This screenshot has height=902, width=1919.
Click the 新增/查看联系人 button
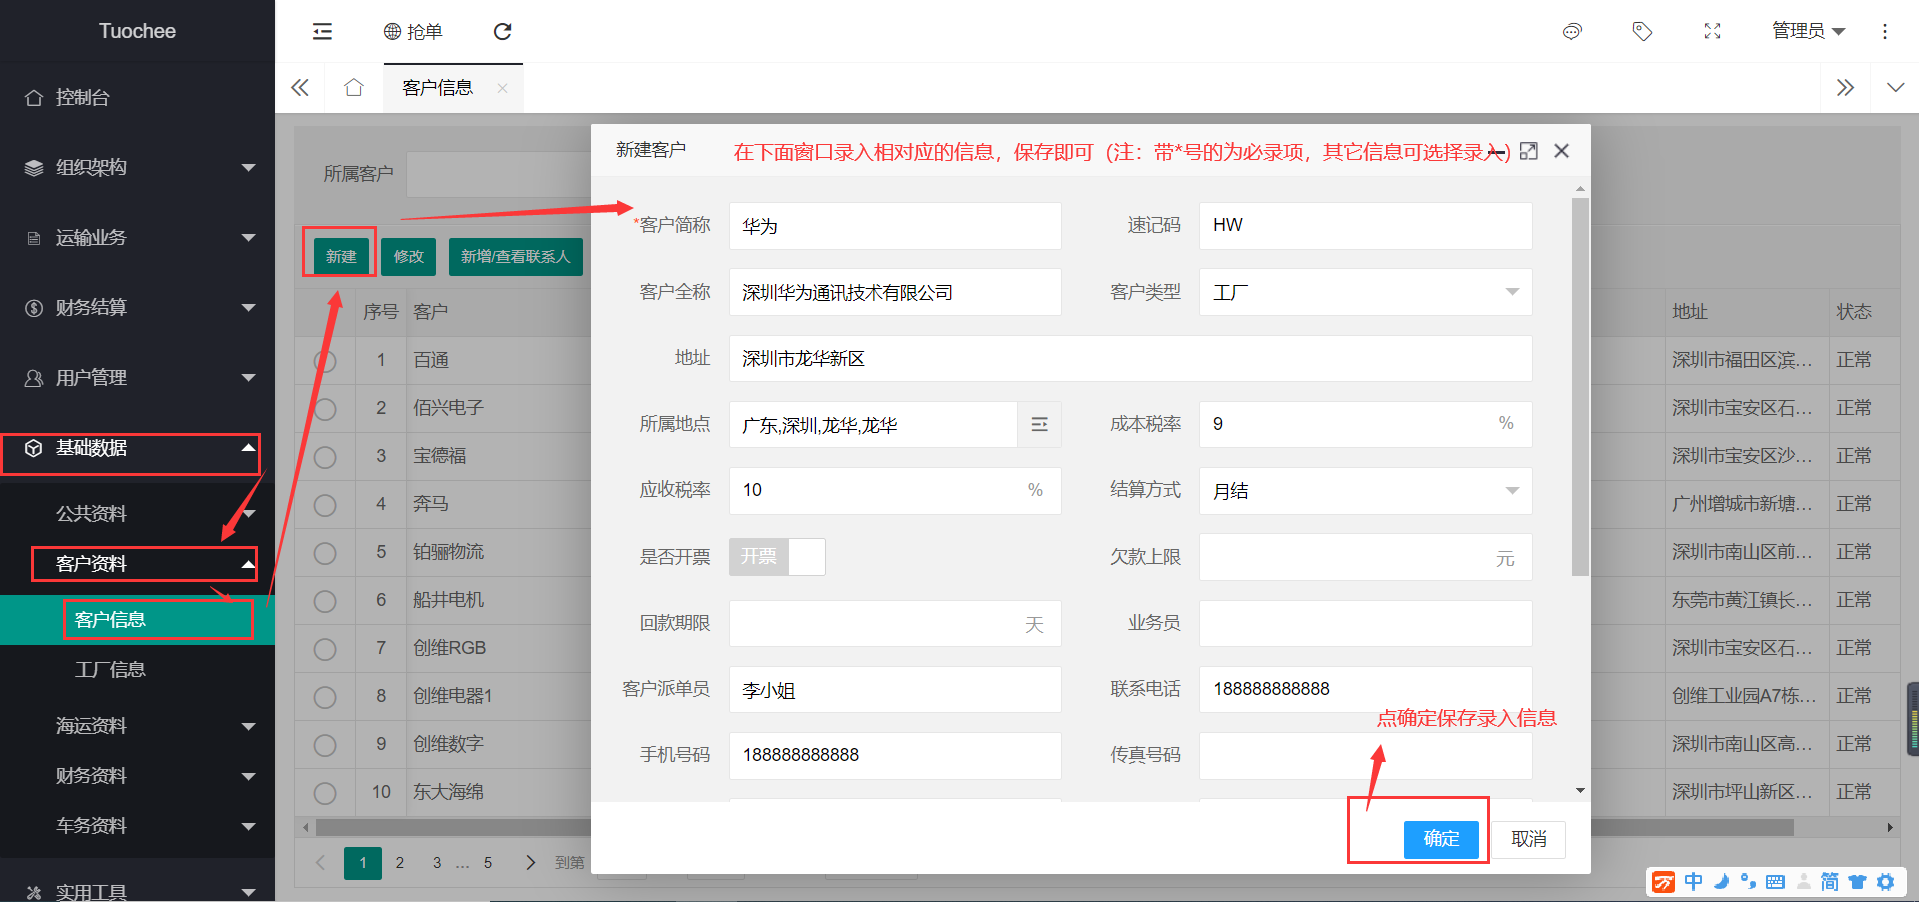point(515,257)
